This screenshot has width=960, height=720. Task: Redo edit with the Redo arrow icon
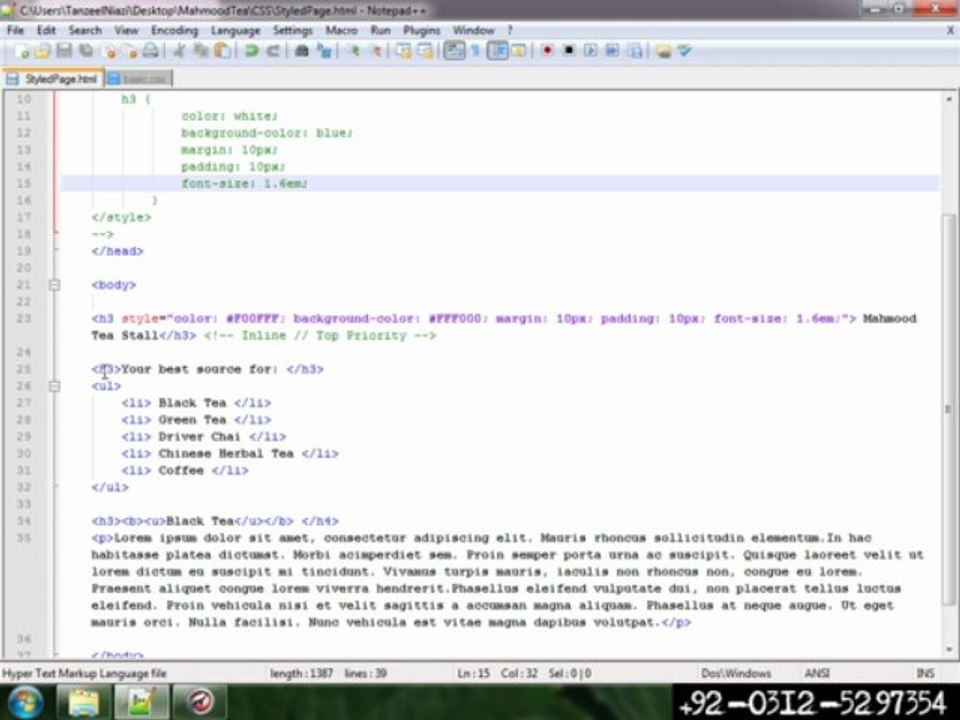click(273, 51)
